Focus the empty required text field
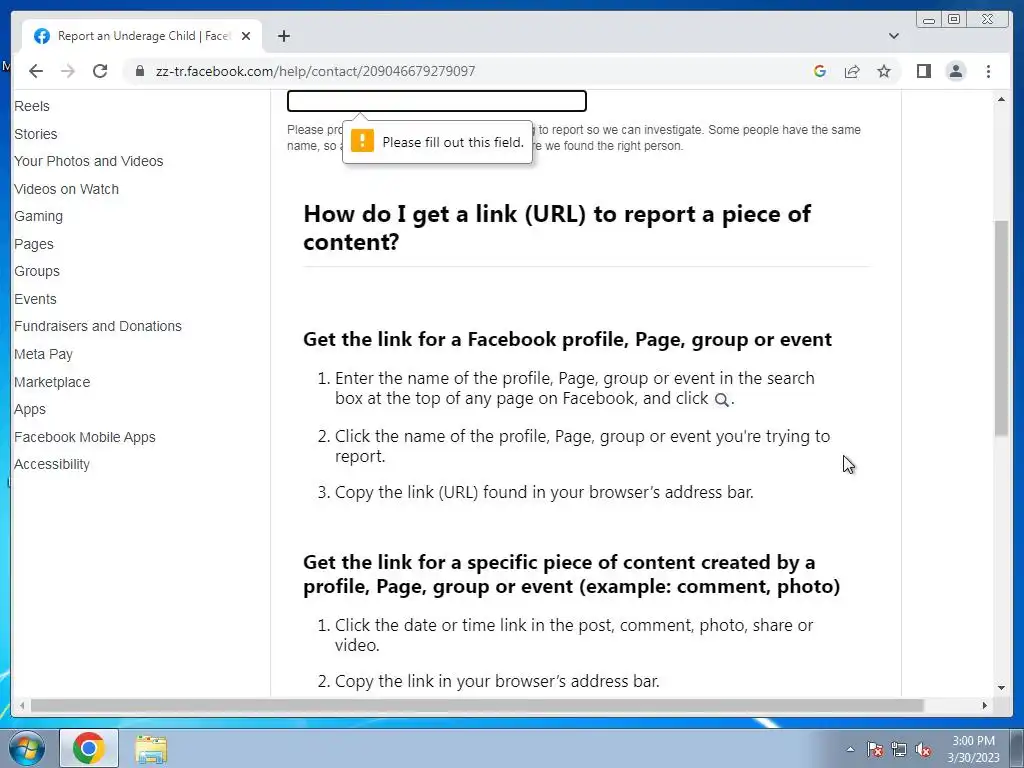The height and width of the screenshot is (768, 1024). (437, 101)
